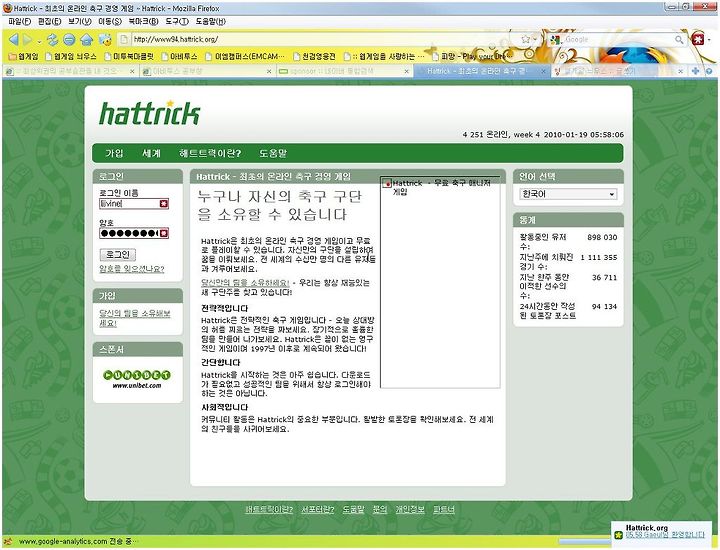Reload the page with the refresh icon
The width and height of the screenshot is (720, 550).
(x=52, y=40)
